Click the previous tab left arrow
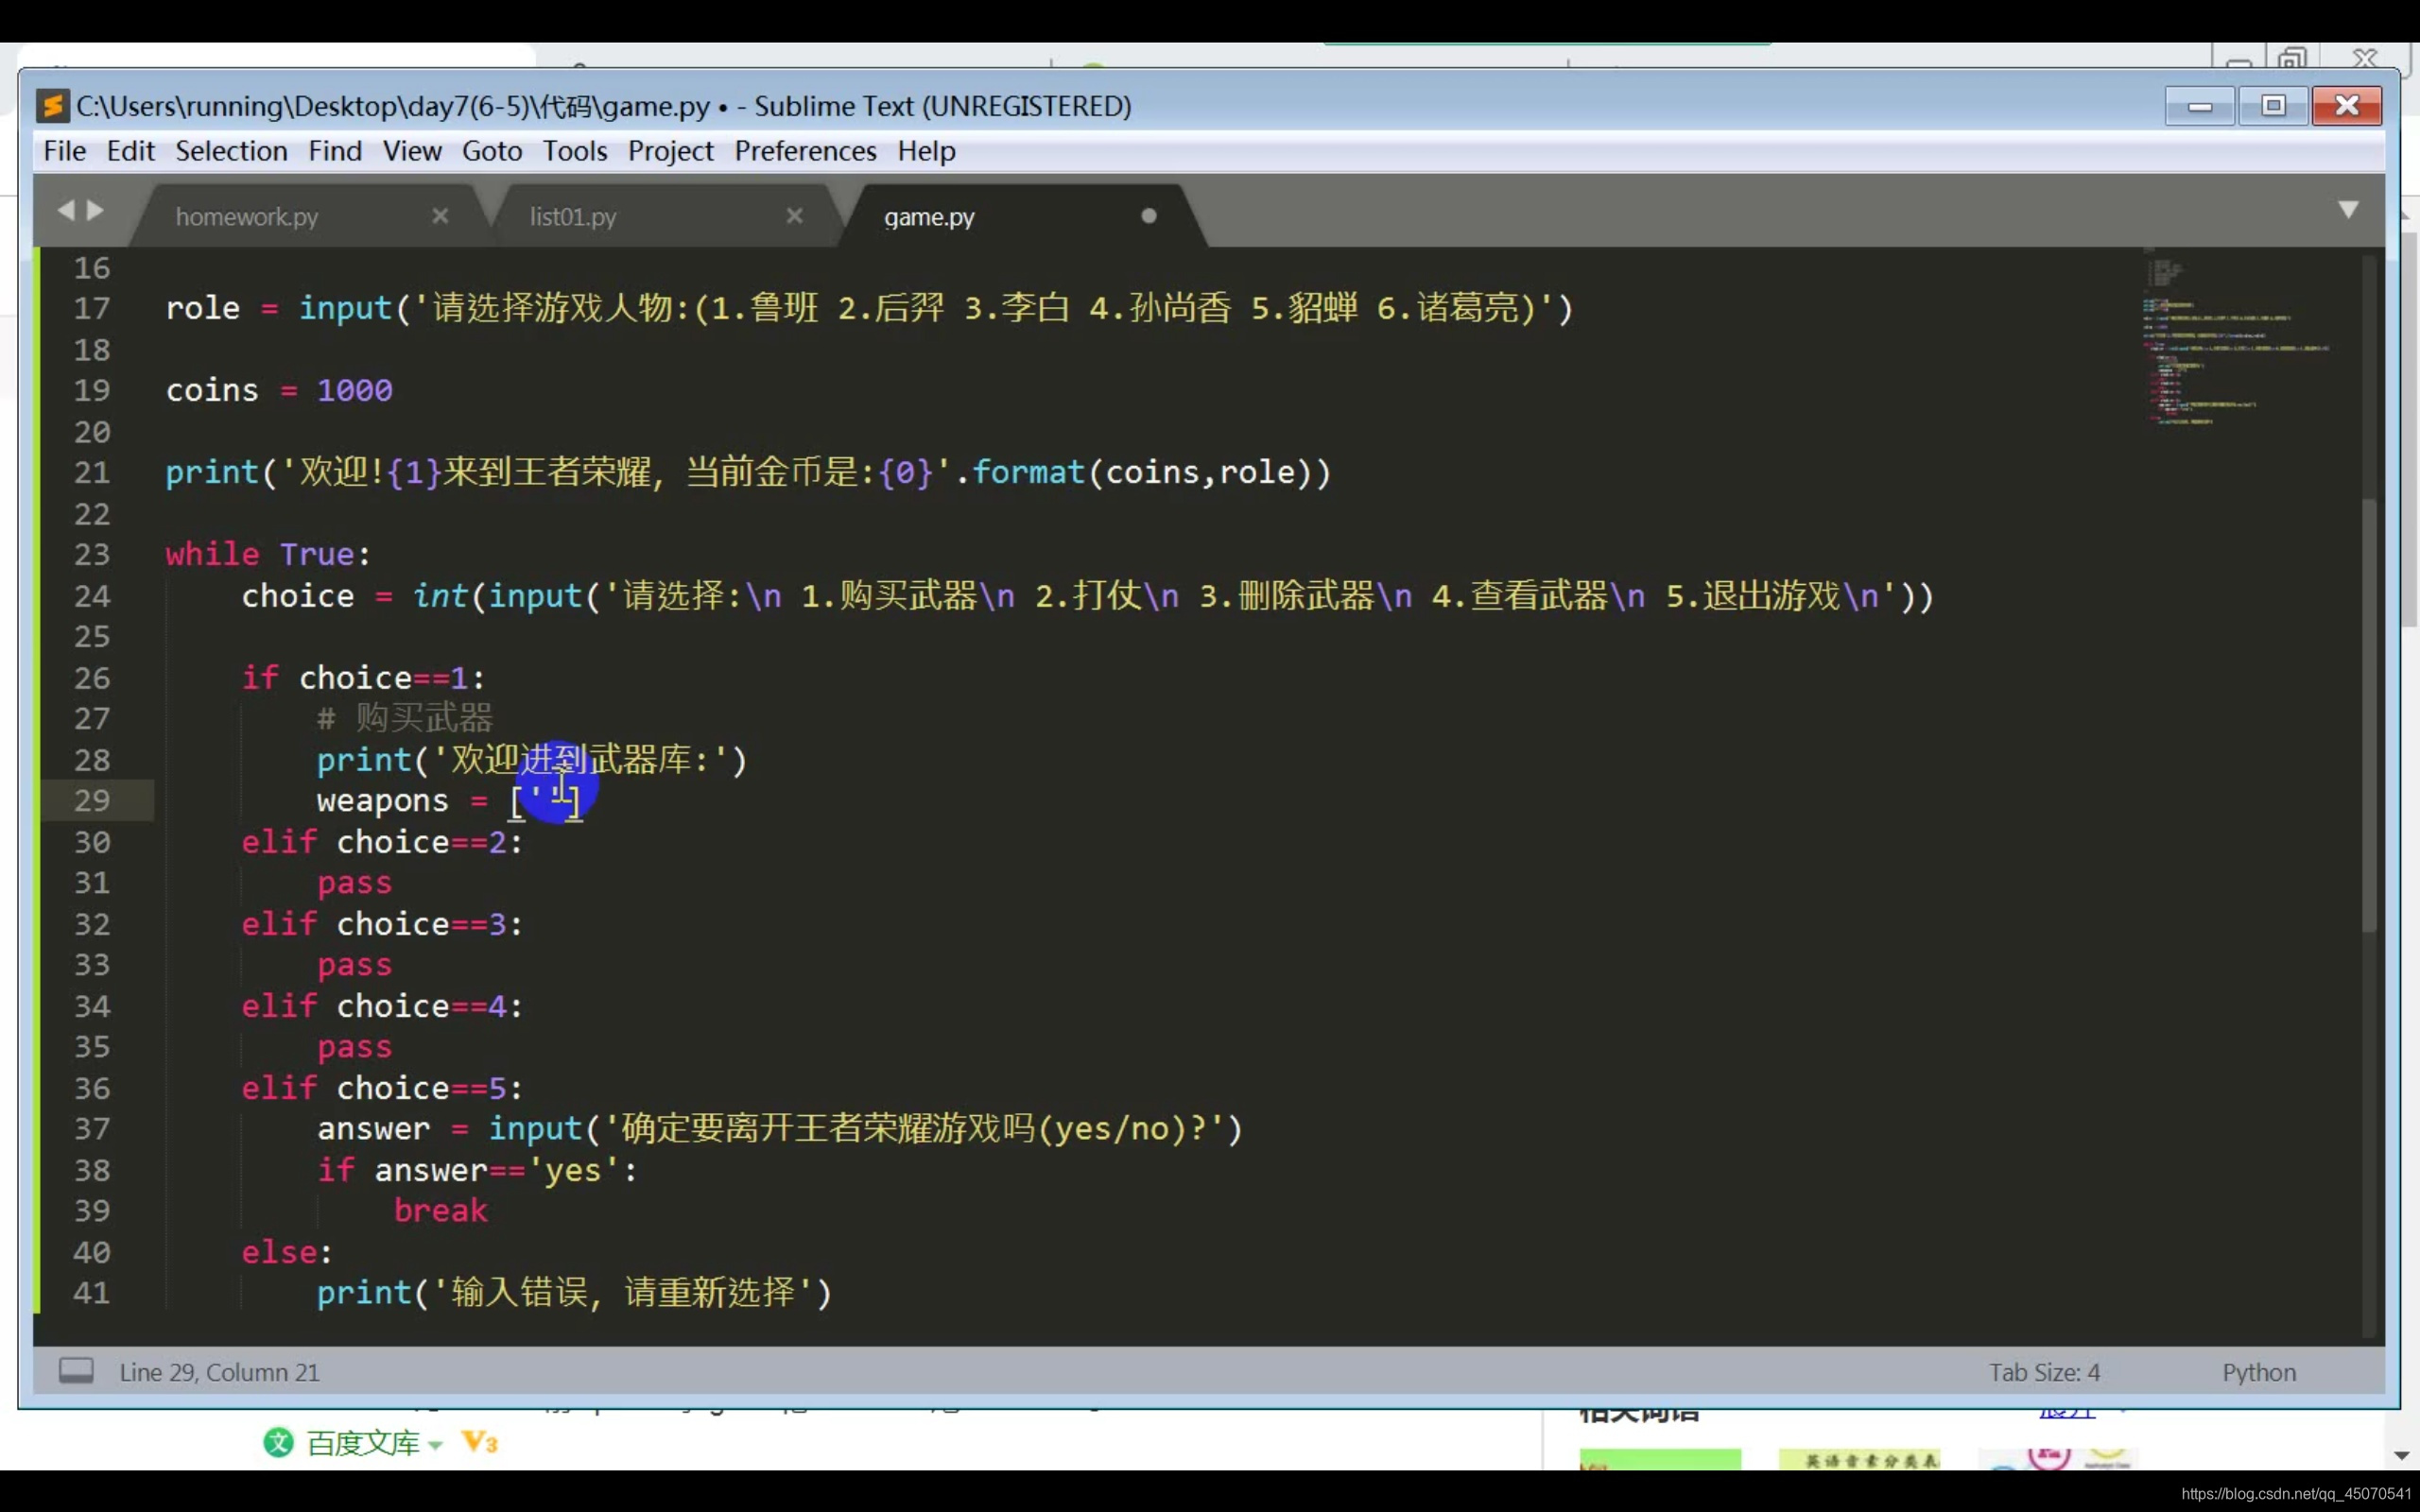The height and width of the screenshot is (1512, 2420). pos(66,210)
